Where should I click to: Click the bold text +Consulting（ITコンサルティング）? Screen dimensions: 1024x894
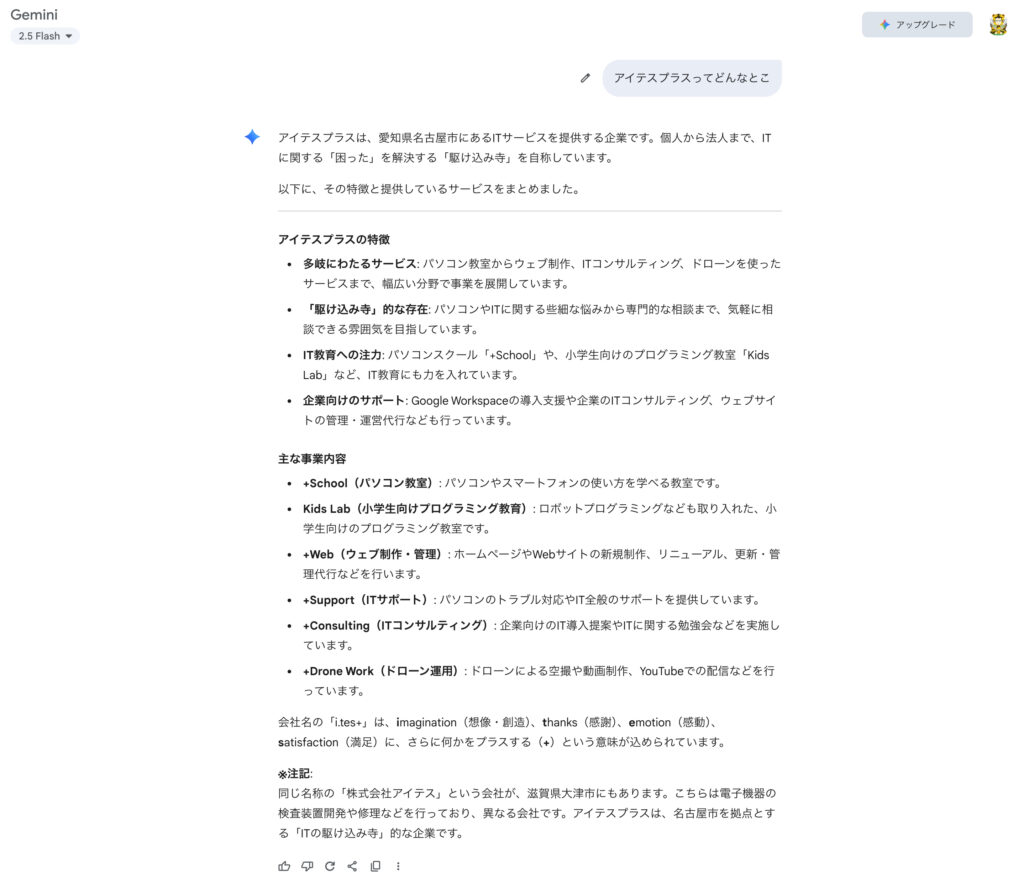tap(397, 626)
